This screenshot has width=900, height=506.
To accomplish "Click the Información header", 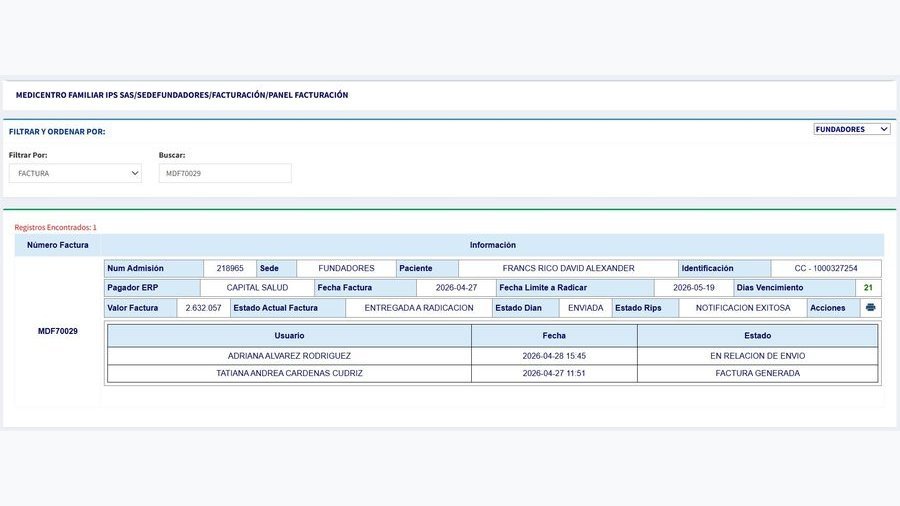I will 492,245.
